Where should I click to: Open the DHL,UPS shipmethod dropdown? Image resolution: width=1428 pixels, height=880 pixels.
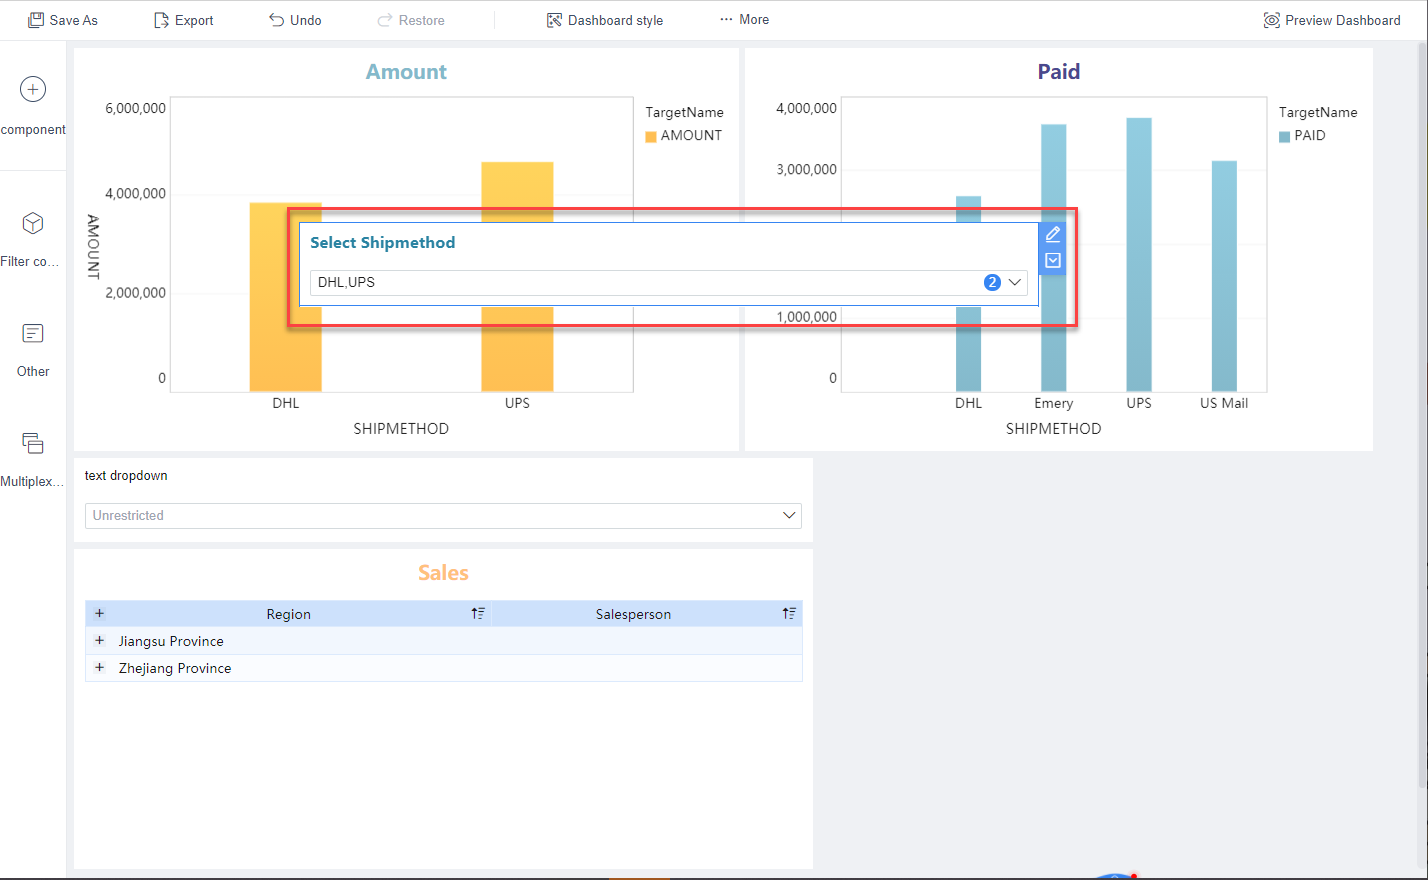coord(668,283)
